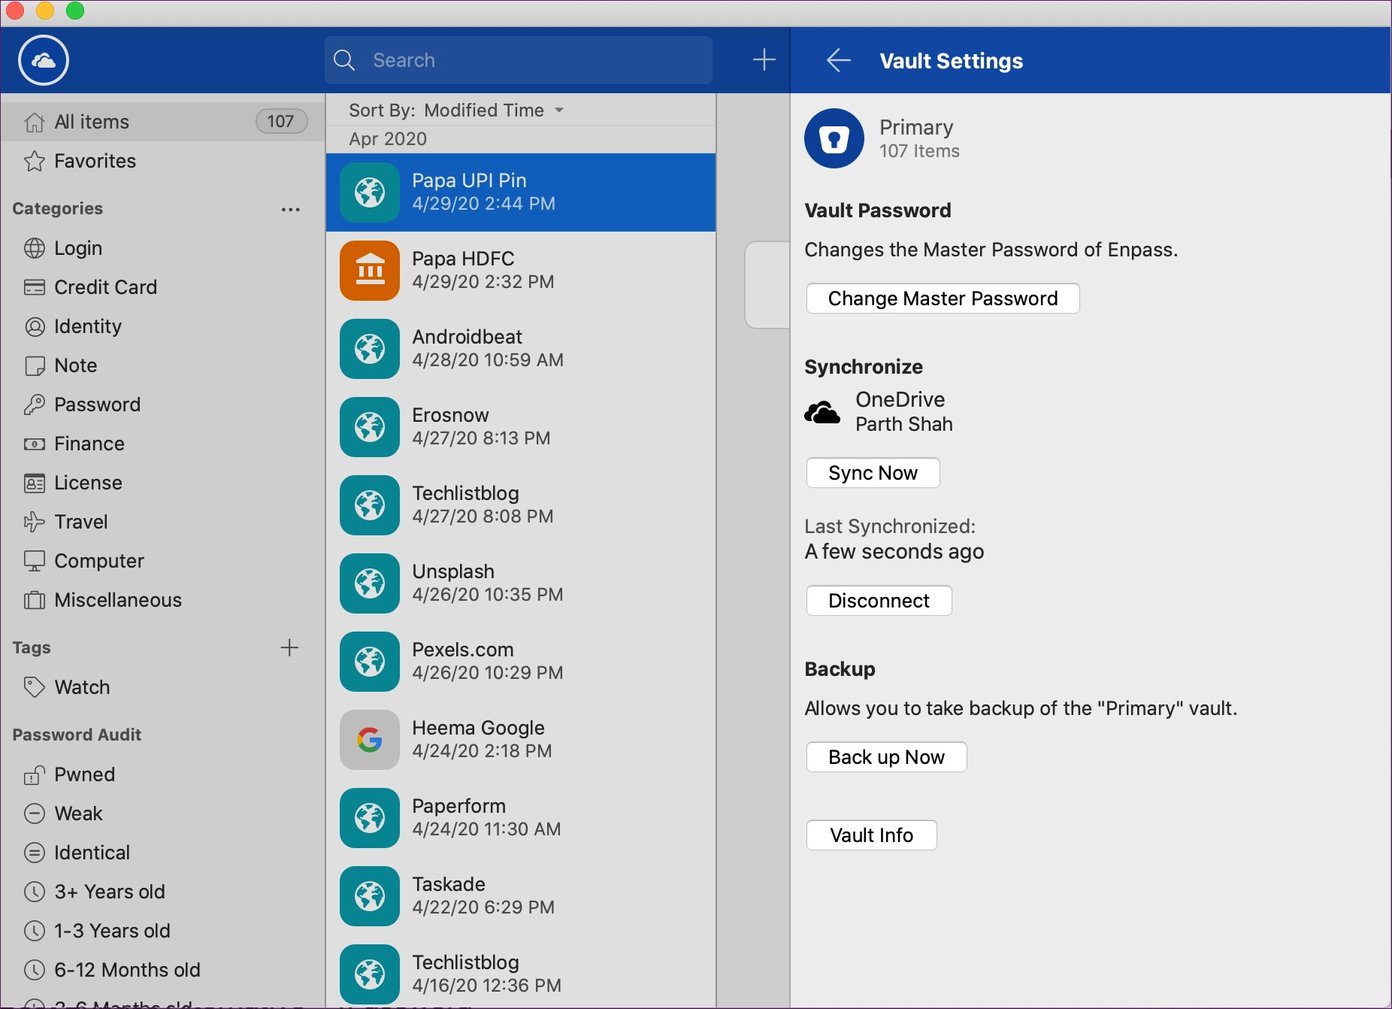
Task: Select the Finance category
Action: pyautogui.click(x=162, y=443)
